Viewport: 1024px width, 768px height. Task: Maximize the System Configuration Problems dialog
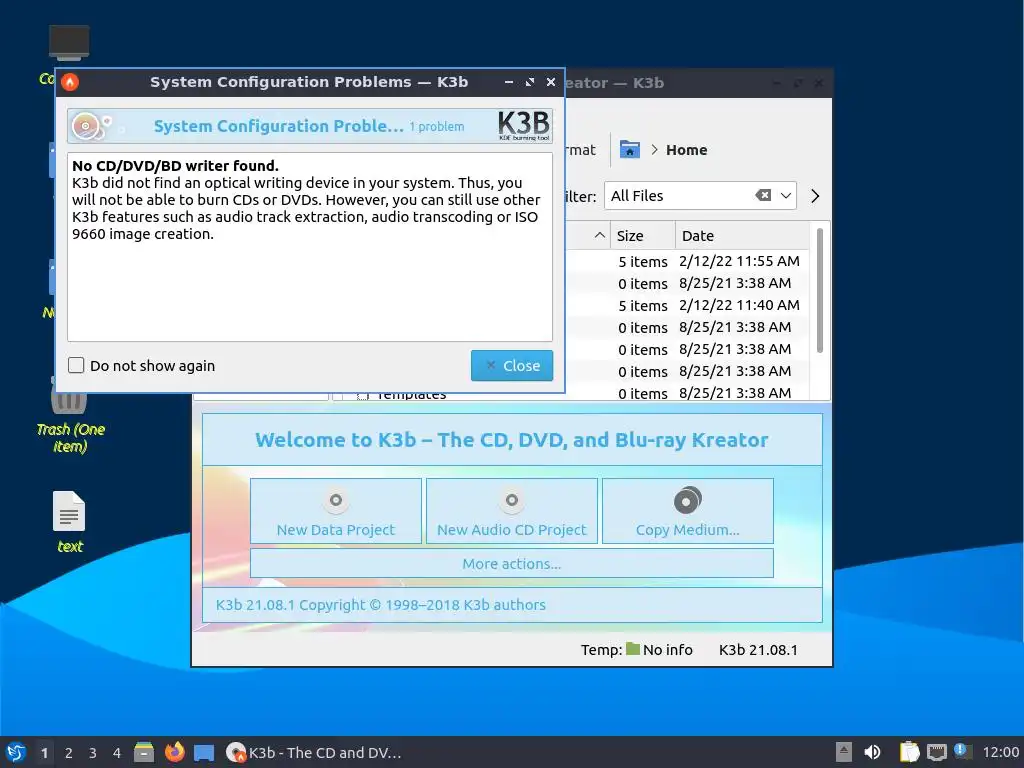(x=530, y=82)
